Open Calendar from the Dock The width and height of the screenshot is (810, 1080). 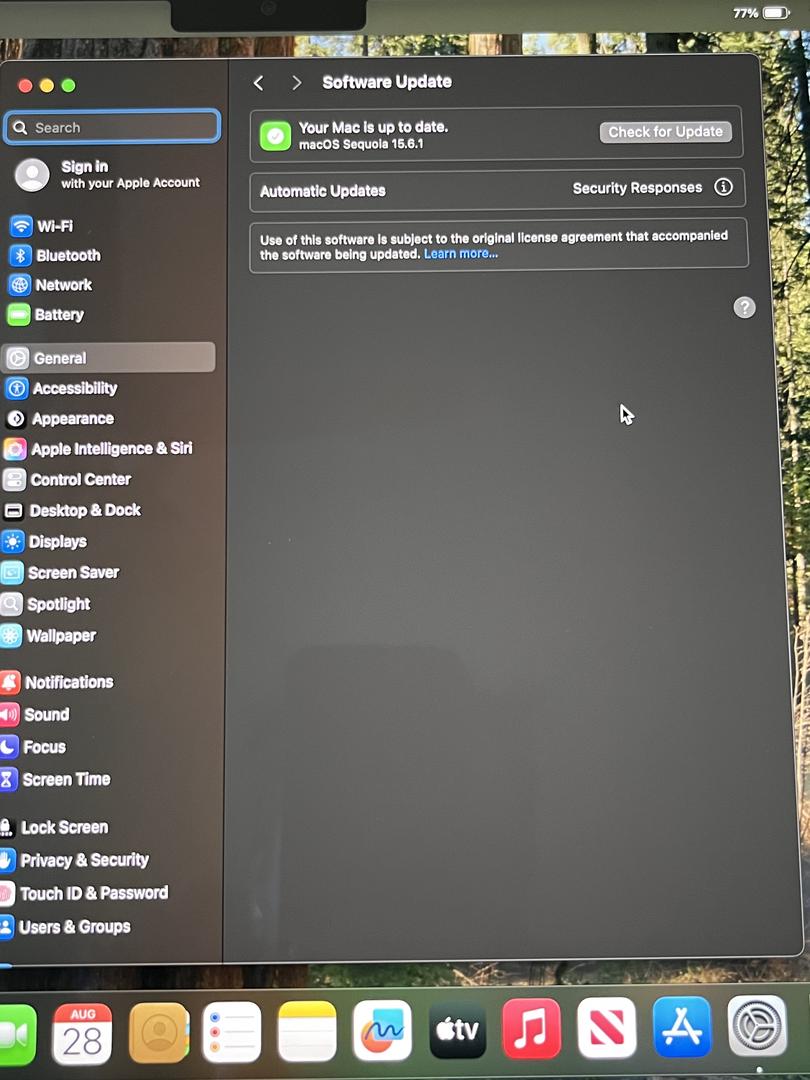(82, 1033)
